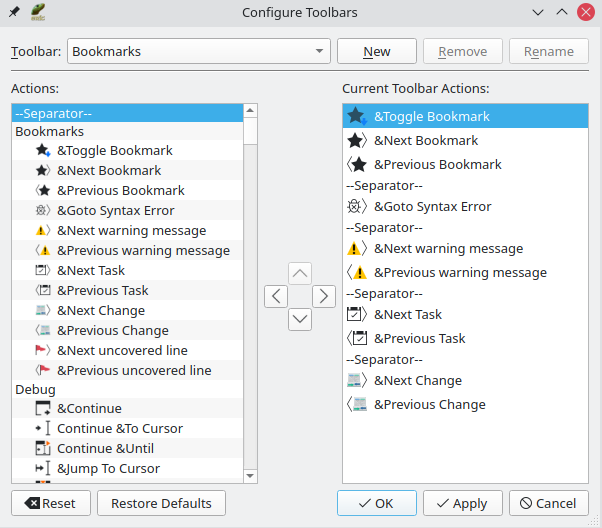Viewport: 602px width, 528px height.
Task: Cancel the Configure Toolbars dialog
Action: (x=549, y=503)
